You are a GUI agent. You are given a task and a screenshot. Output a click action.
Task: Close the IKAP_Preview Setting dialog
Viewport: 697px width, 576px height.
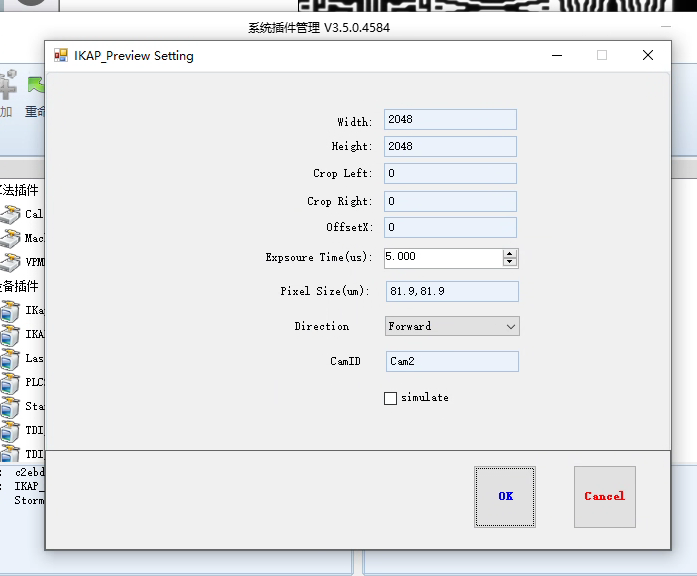tap(648, 56)
